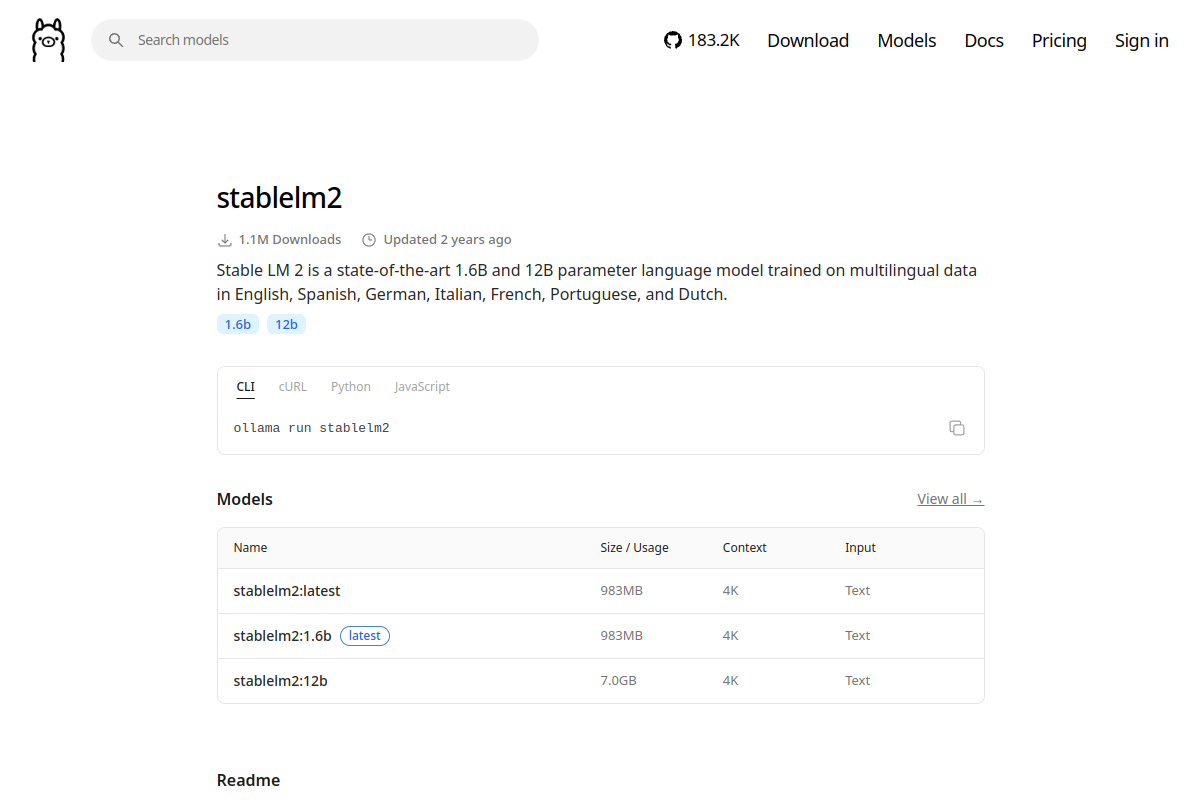The height and width of the screenshot is (800, 1200).
Task: Click '4K' context in stablelm2:12b row
Action: pos(731,681)
